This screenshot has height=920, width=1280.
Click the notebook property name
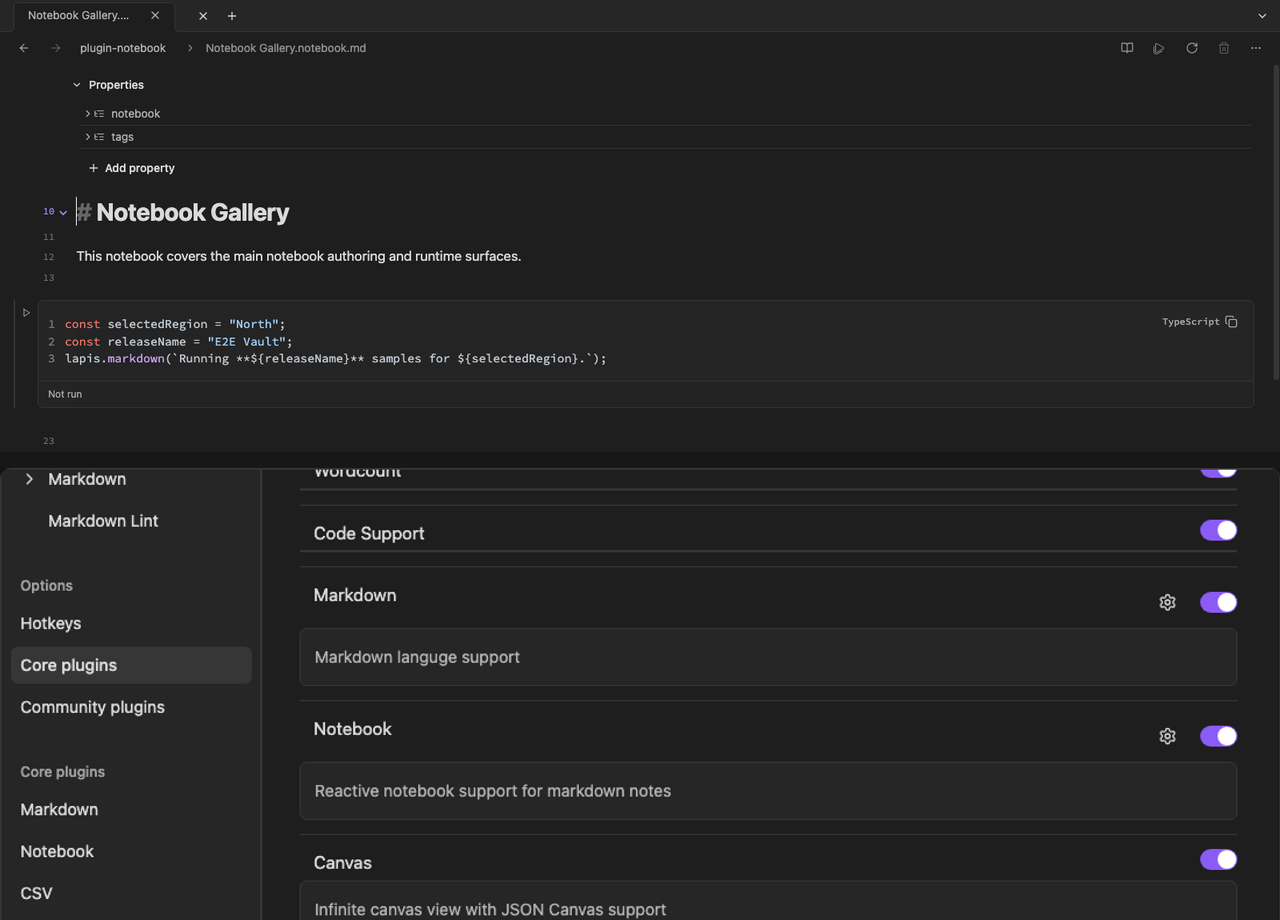(136, 114)
